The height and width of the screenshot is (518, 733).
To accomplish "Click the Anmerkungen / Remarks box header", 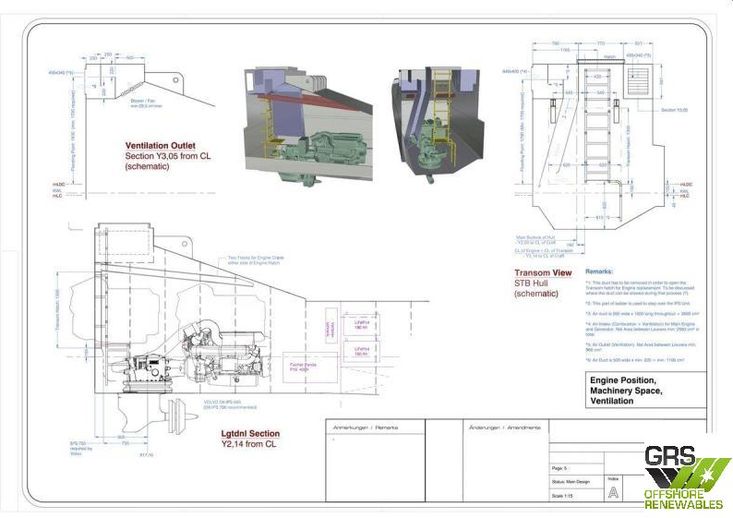I will click(x=365, y=427).
